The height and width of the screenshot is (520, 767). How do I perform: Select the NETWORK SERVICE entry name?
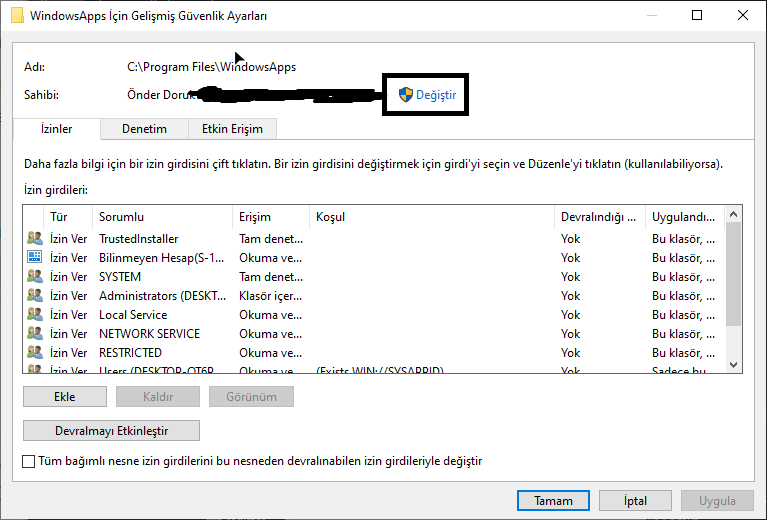click(x=149, y=334)
